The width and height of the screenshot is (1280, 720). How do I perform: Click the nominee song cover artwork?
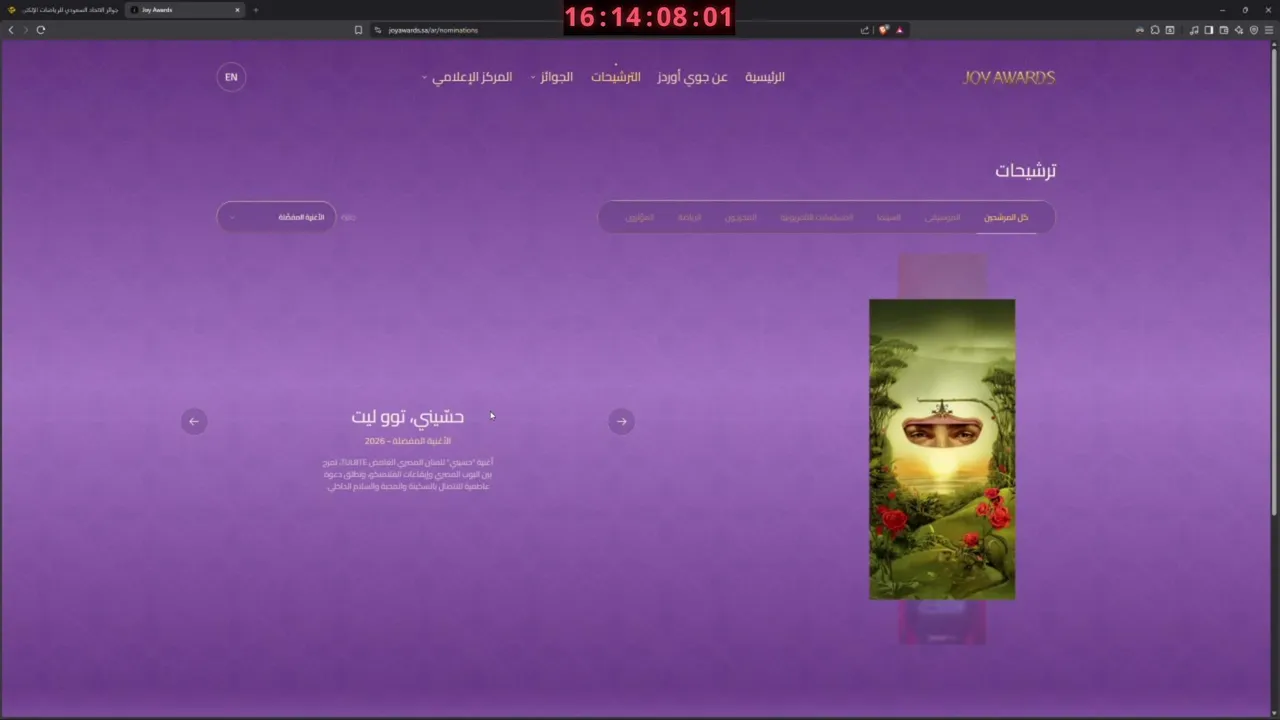click(942, 449)
